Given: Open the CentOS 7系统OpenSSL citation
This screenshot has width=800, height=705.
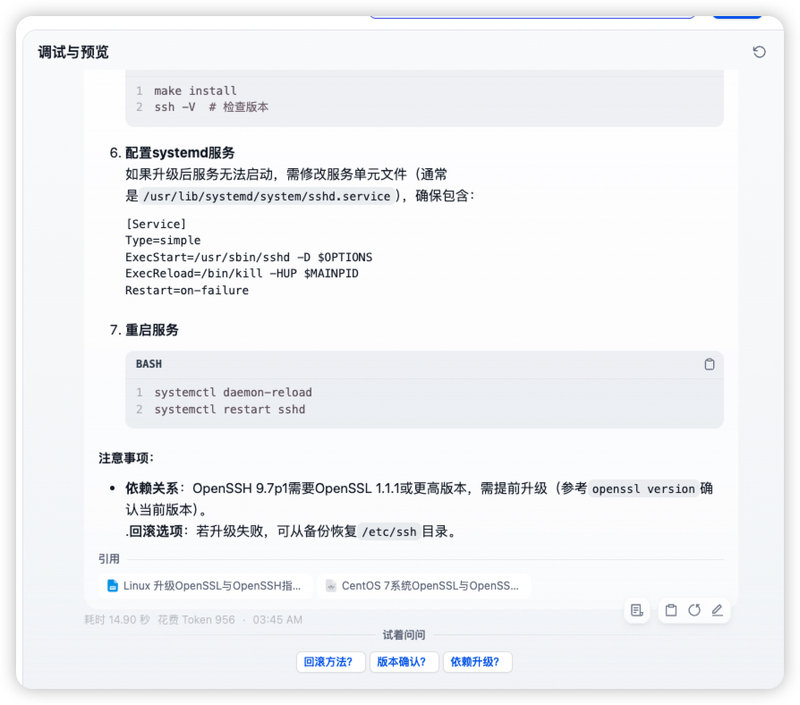Looking at the screenshot, I should pyautogui.click(x=423, y=586).
